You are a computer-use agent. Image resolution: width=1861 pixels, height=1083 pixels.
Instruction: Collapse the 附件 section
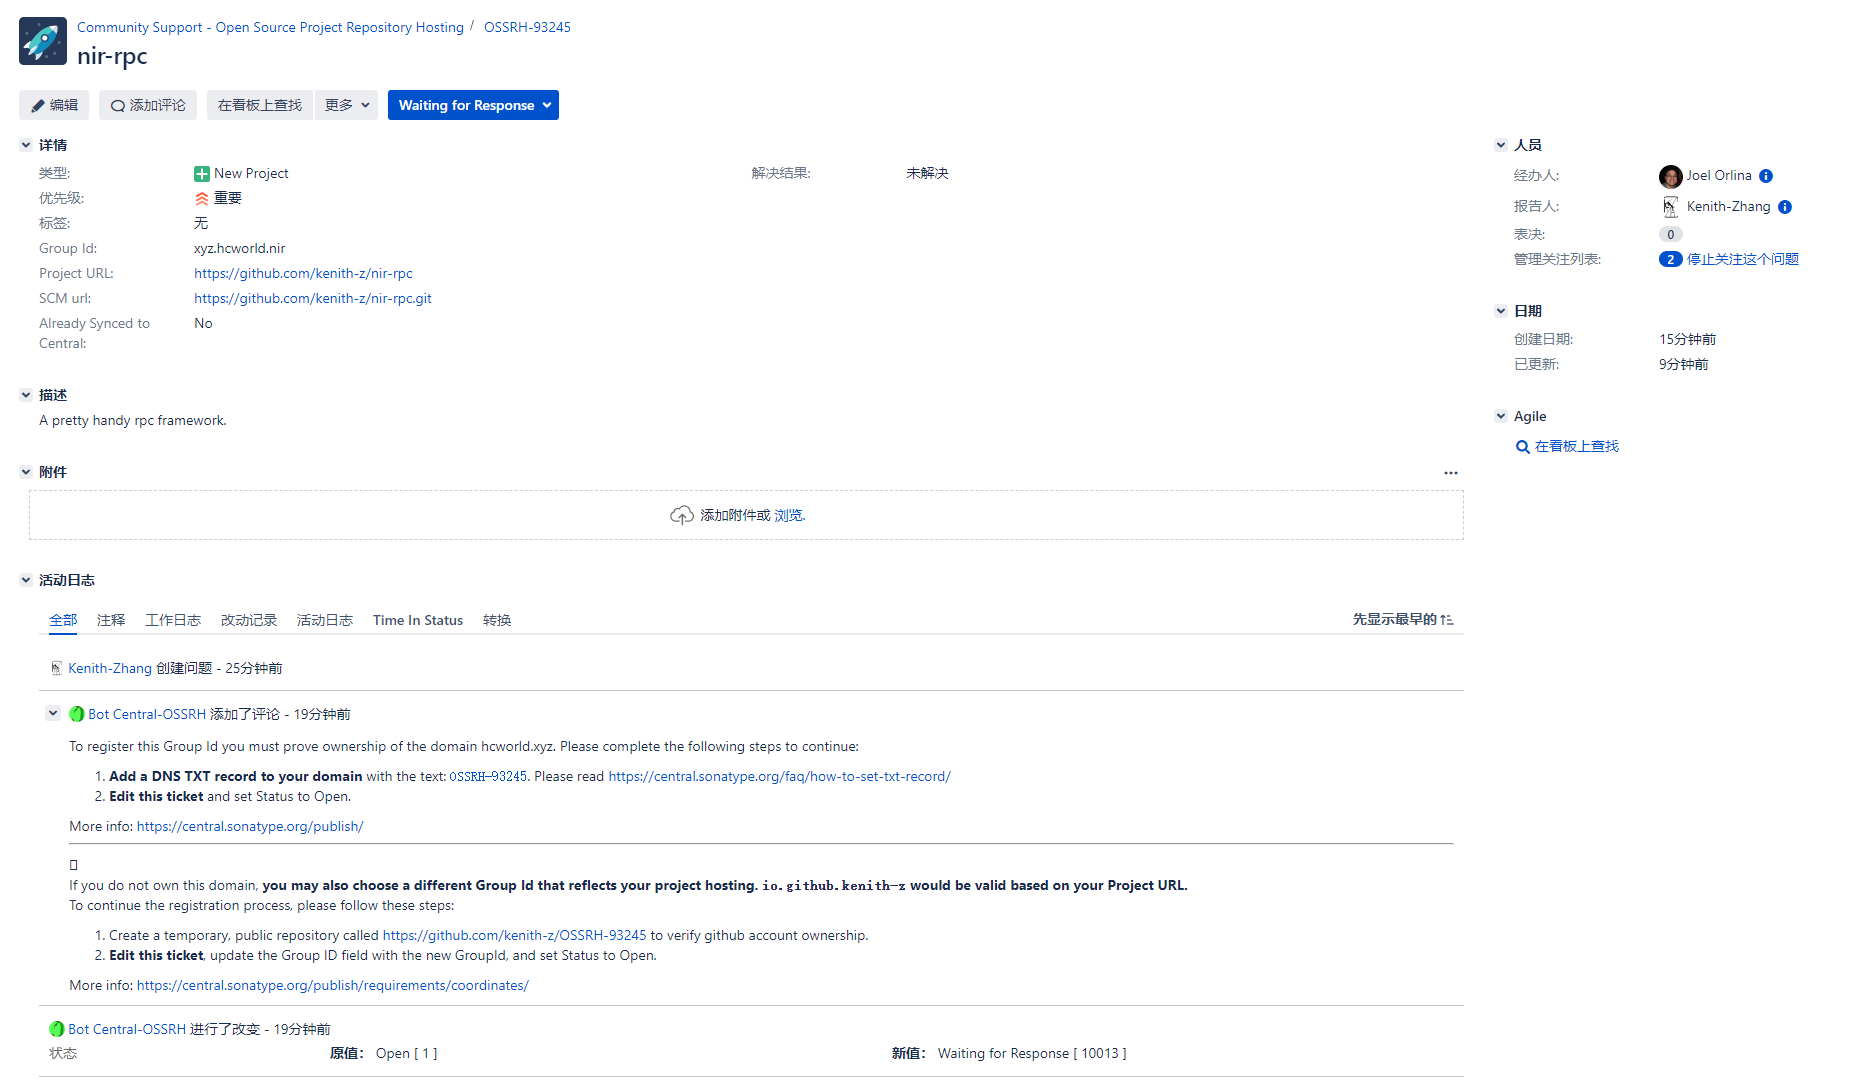26,472
